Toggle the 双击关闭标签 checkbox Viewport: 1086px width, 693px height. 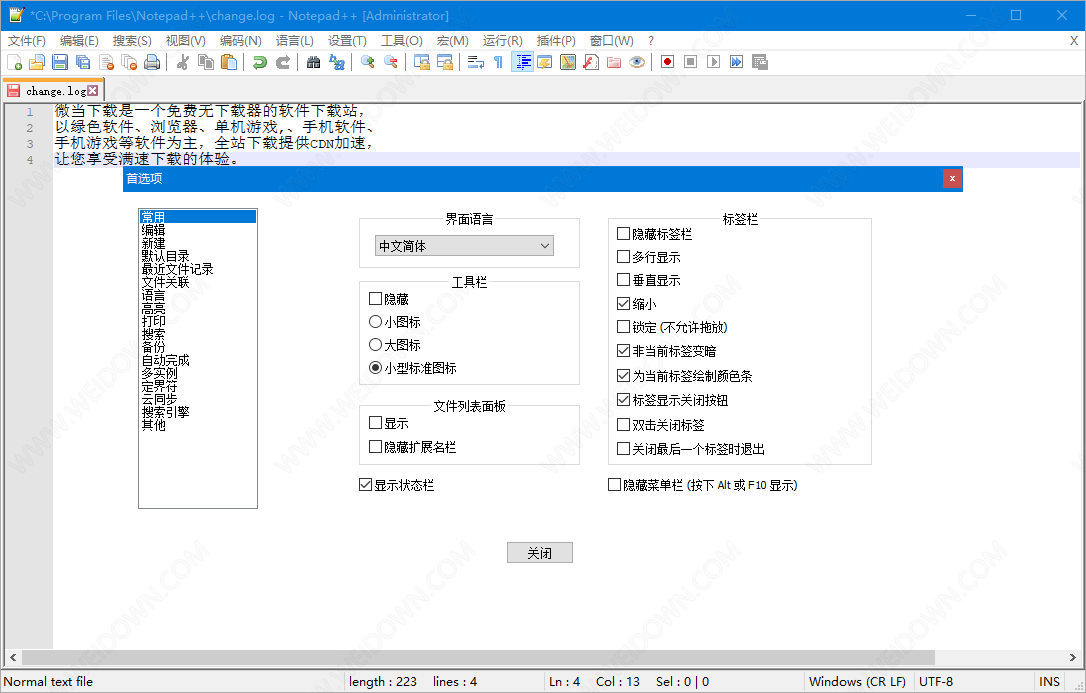[x=623, y=425]
